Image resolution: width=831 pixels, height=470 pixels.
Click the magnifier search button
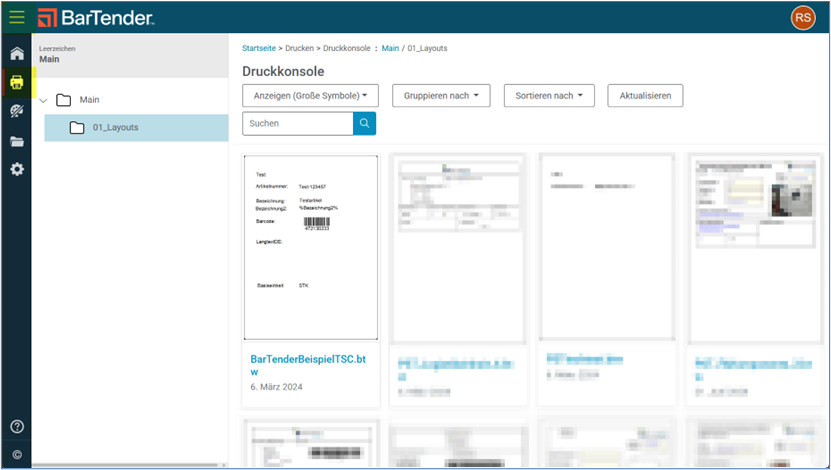click(364, 123)
